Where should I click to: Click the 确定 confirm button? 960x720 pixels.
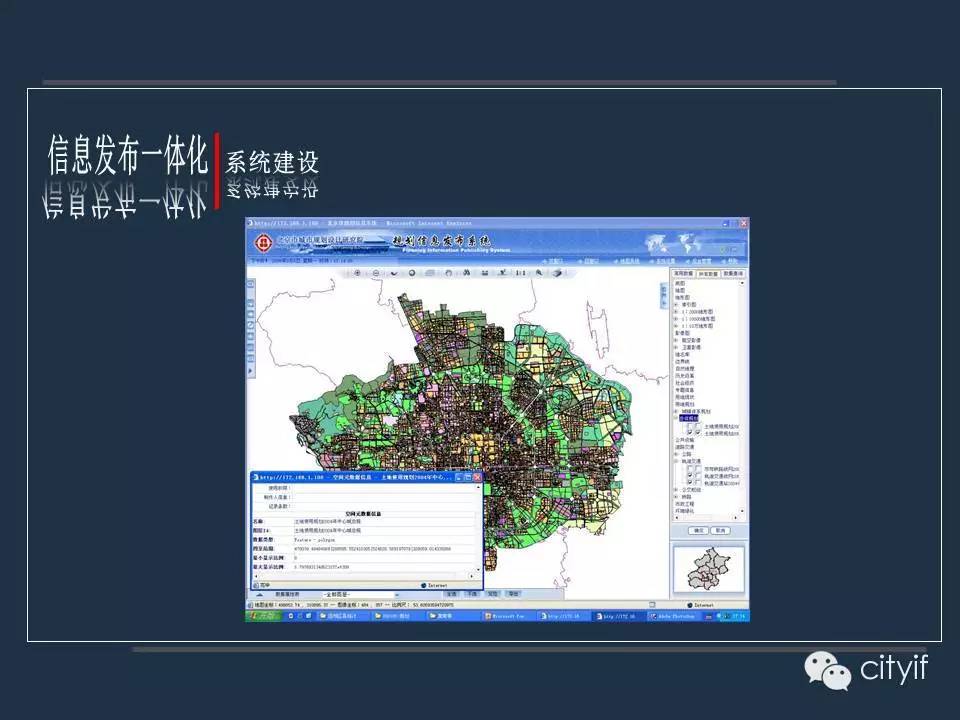(x=699, y=530)
